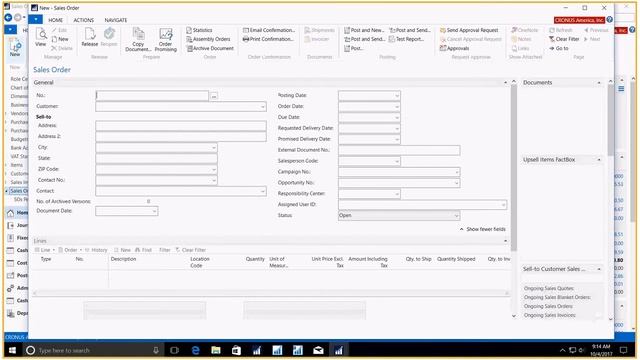Viewport: 640px width, 360px height.
Task: Open the Status dropdown
Action: pos(456,216)
